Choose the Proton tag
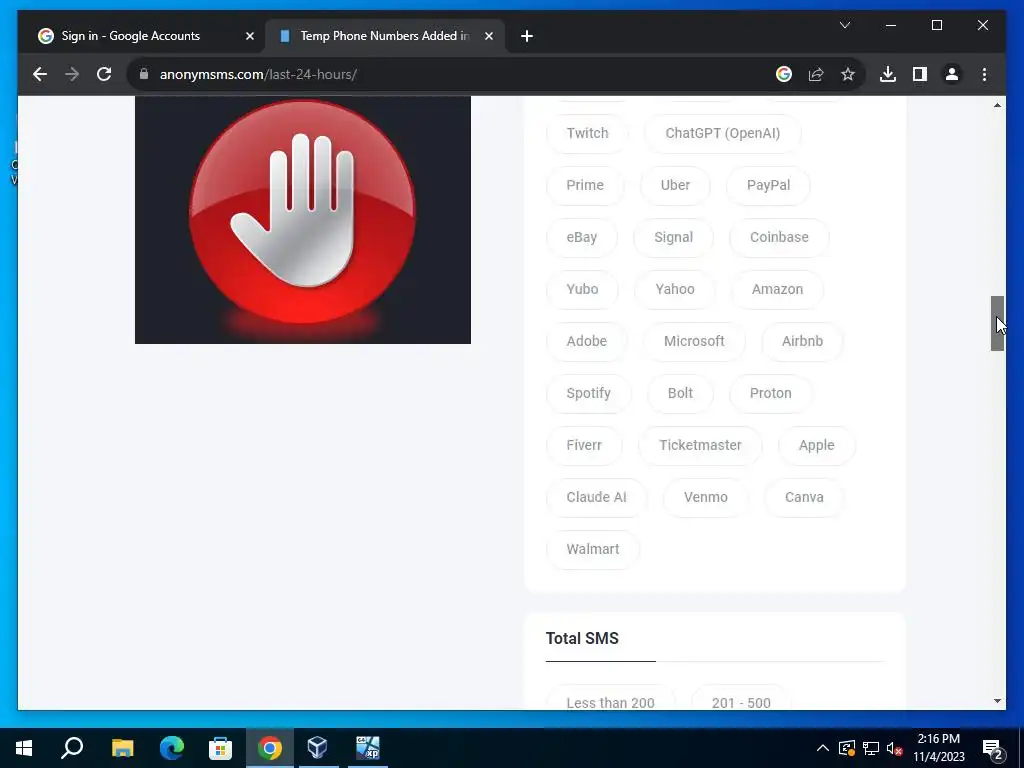The width and height of the screenshot is (1024, 768). (771, 393)
